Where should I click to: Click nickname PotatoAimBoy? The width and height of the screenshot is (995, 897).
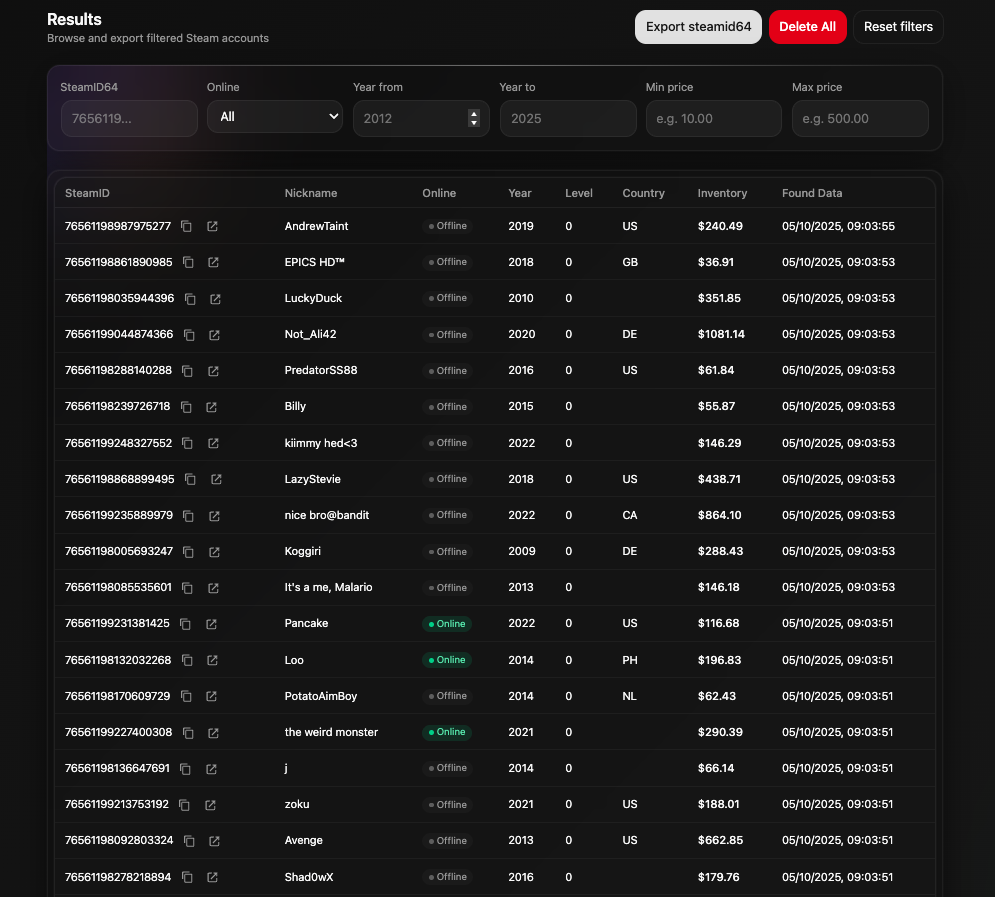click(320, 696)
